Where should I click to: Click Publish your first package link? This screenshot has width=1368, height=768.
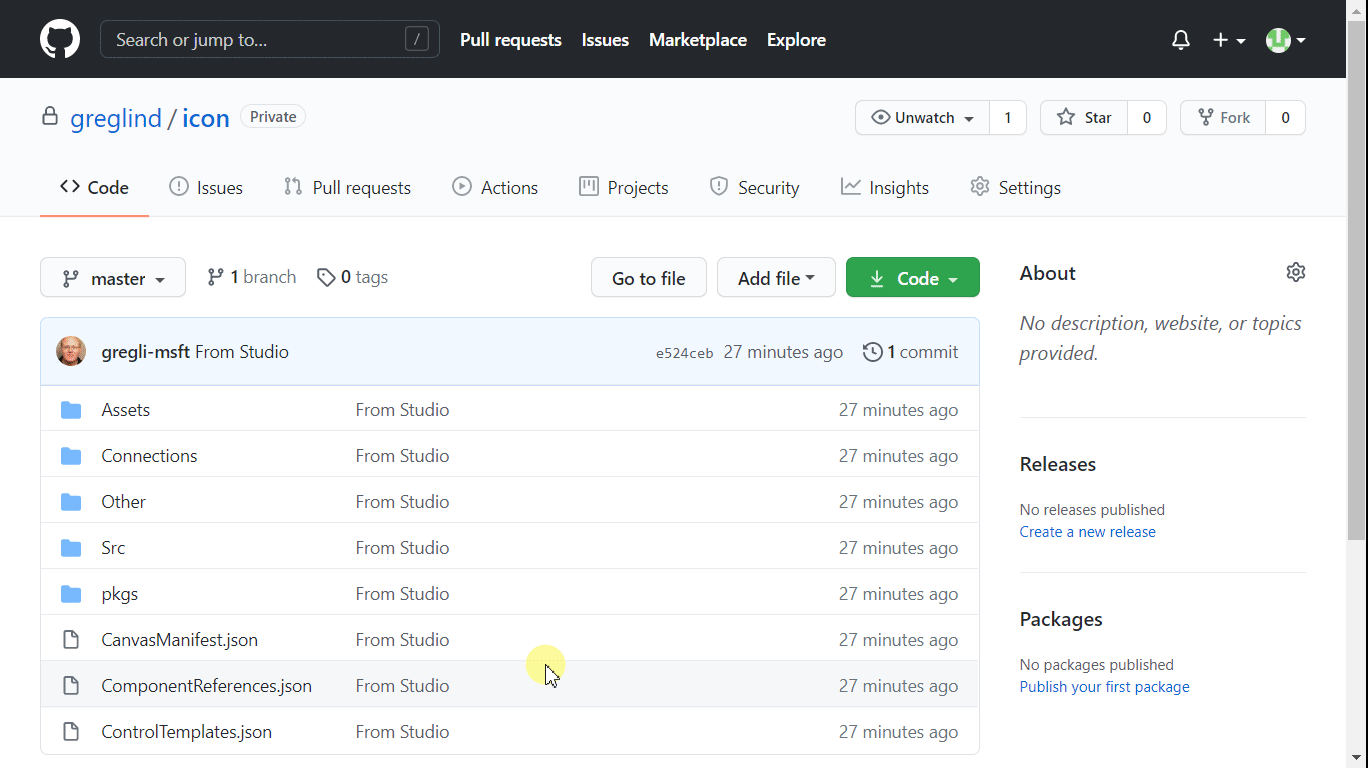[1104, 687]
